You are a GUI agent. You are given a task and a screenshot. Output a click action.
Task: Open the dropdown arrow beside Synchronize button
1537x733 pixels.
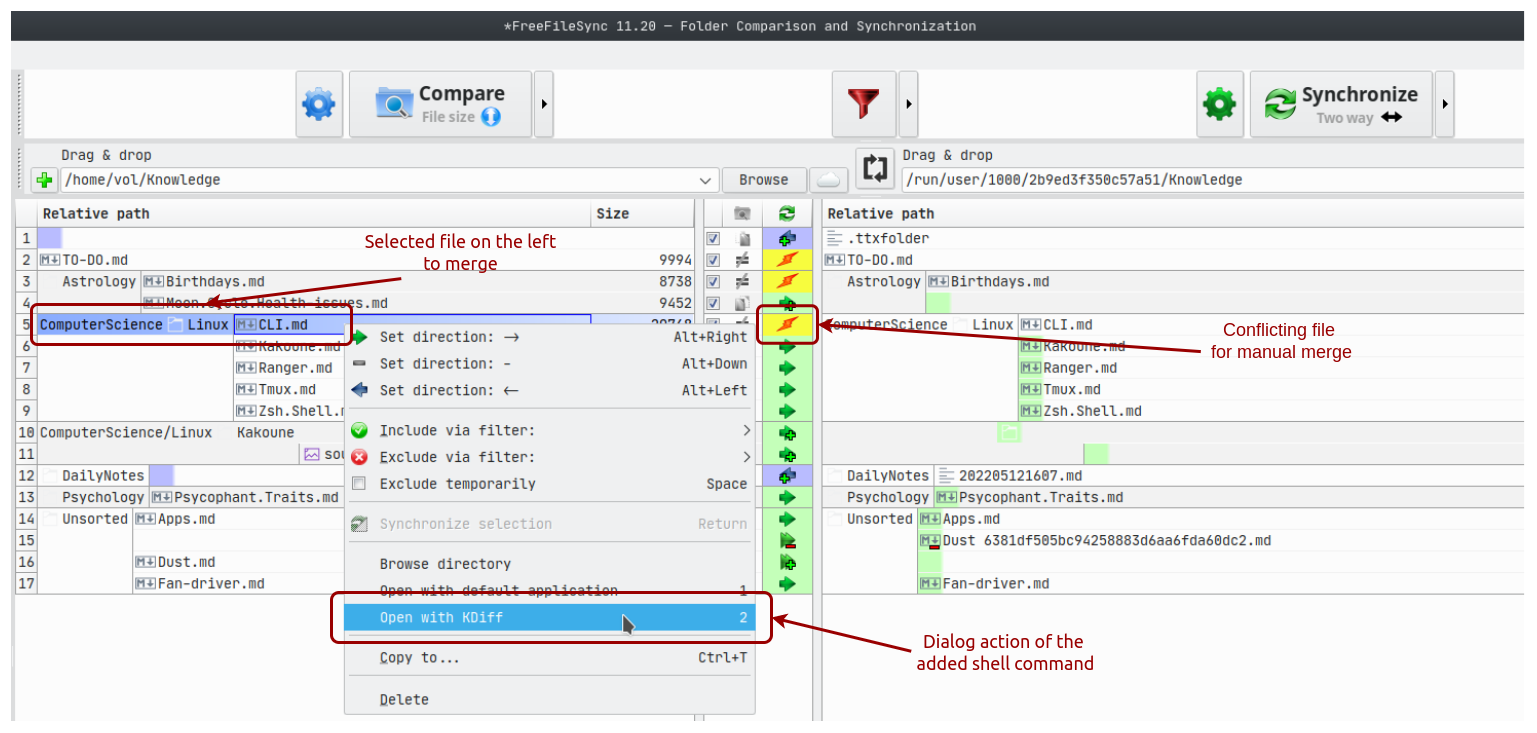pyautogui.click(x=1445, y=104)
